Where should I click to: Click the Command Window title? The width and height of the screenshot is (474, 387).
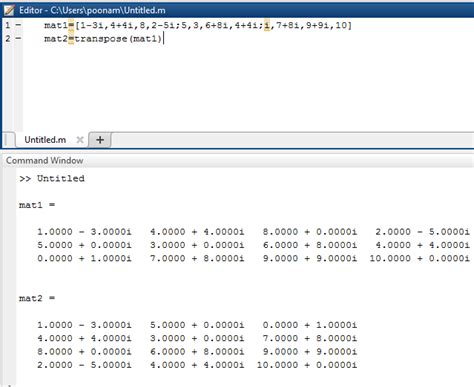[44, 160]
